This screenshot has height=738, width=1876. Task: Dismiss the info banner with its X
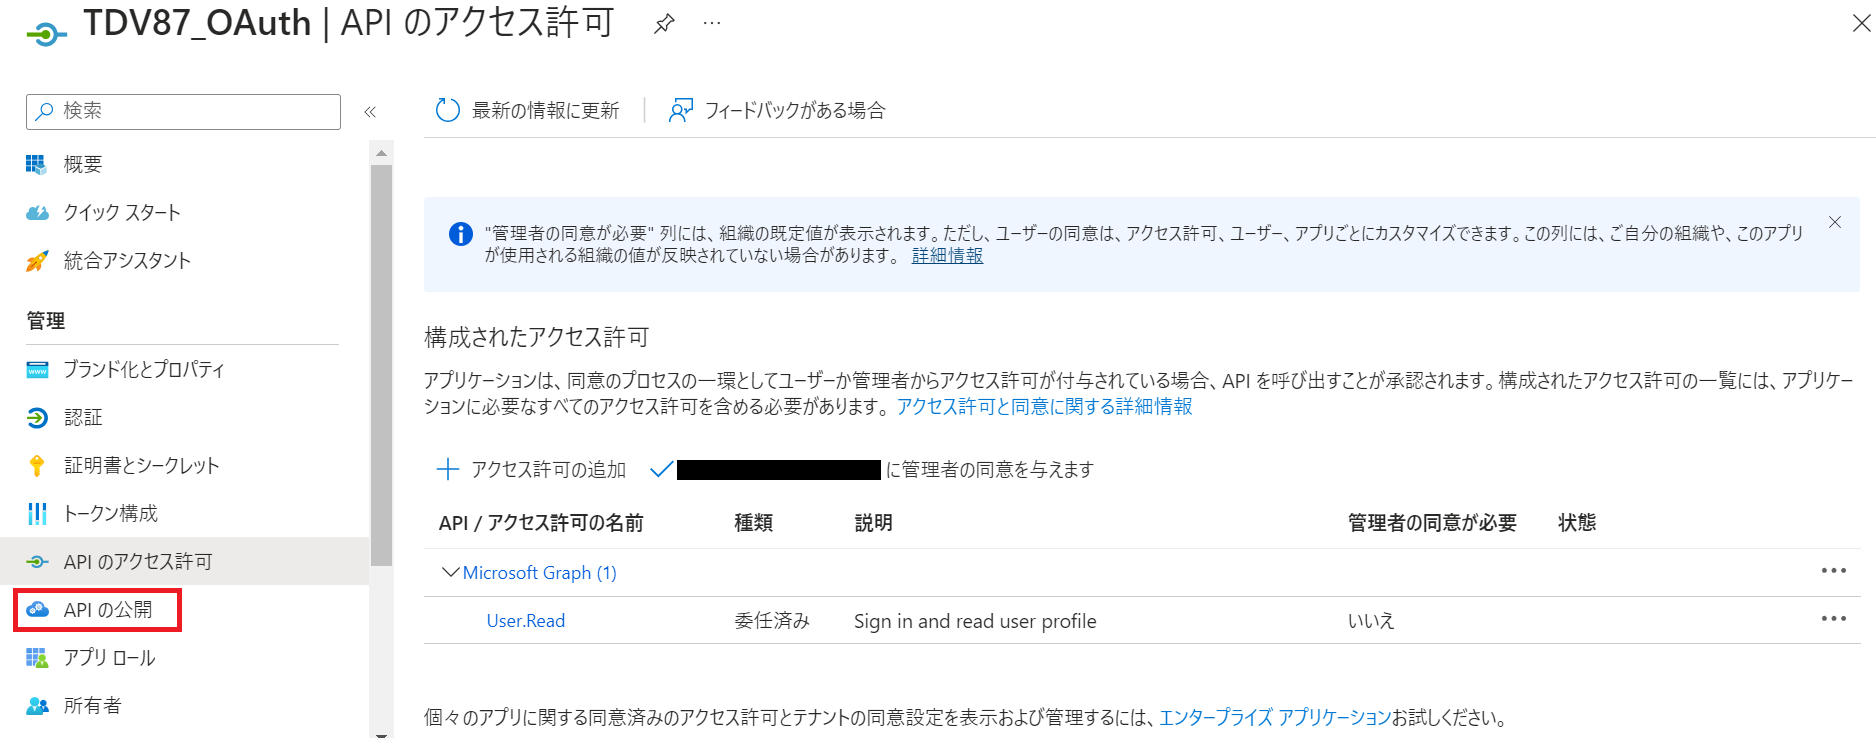(x=1835, y=222)
